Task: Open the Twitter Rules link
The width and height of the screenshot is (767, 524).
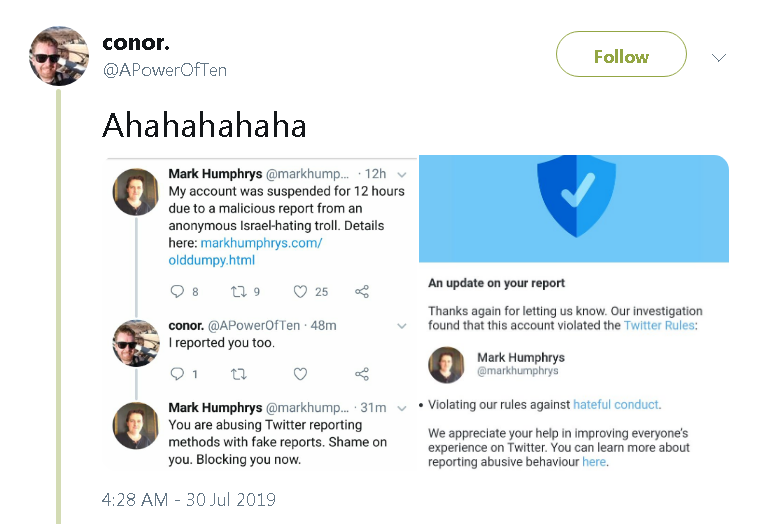Action: pos(660,325)
